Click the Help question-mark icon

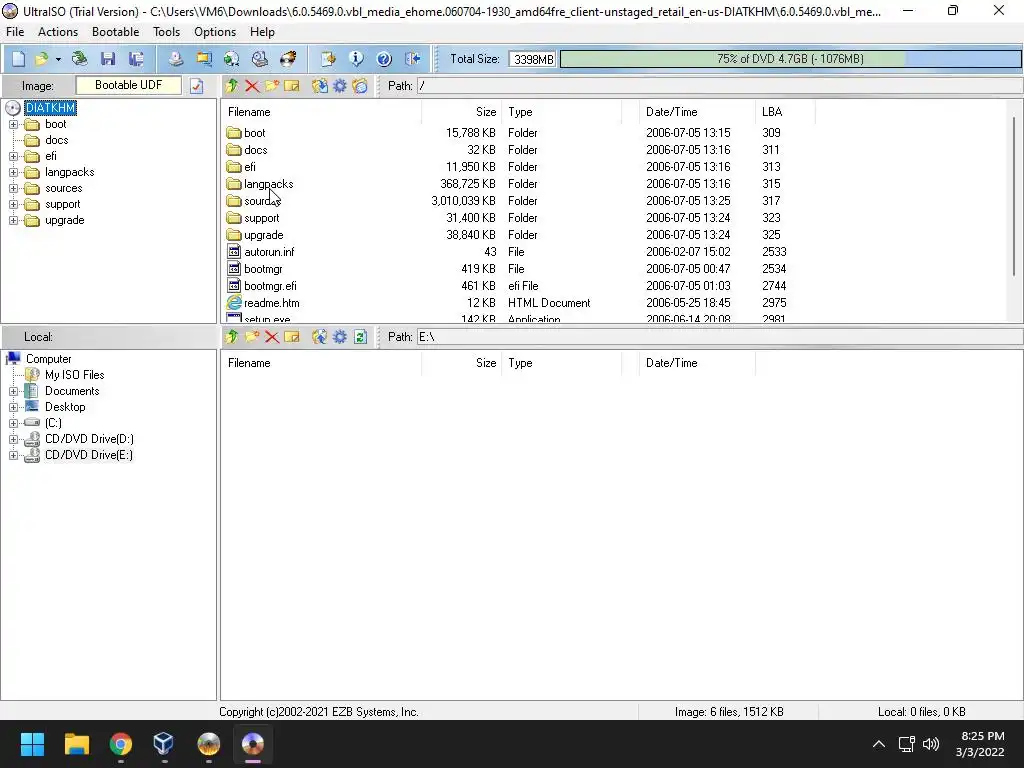point(384,59)
